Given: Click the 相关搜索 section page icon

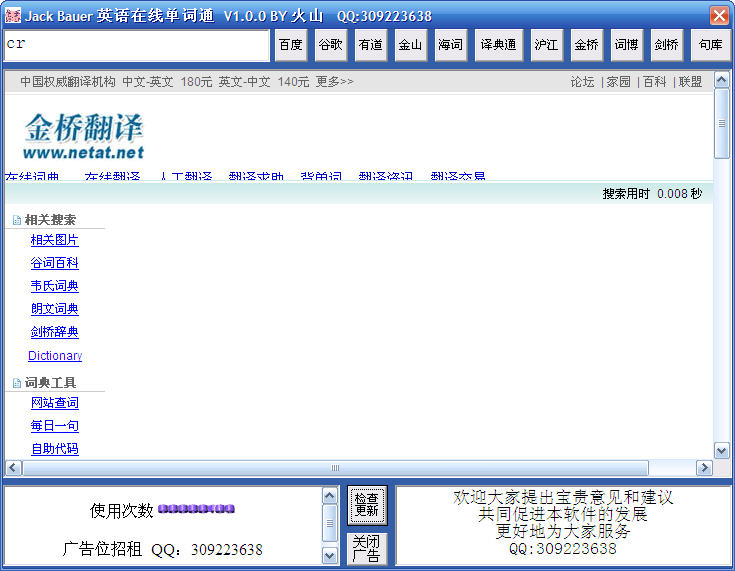Looking at the screenshot, I should 17,220.
